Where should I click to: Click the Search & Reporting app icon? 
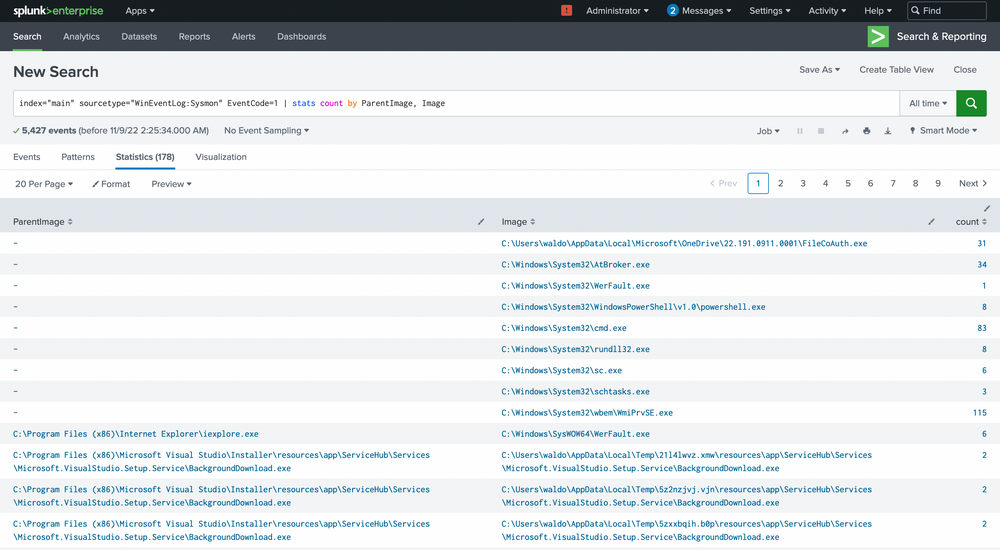coord(877,36)
